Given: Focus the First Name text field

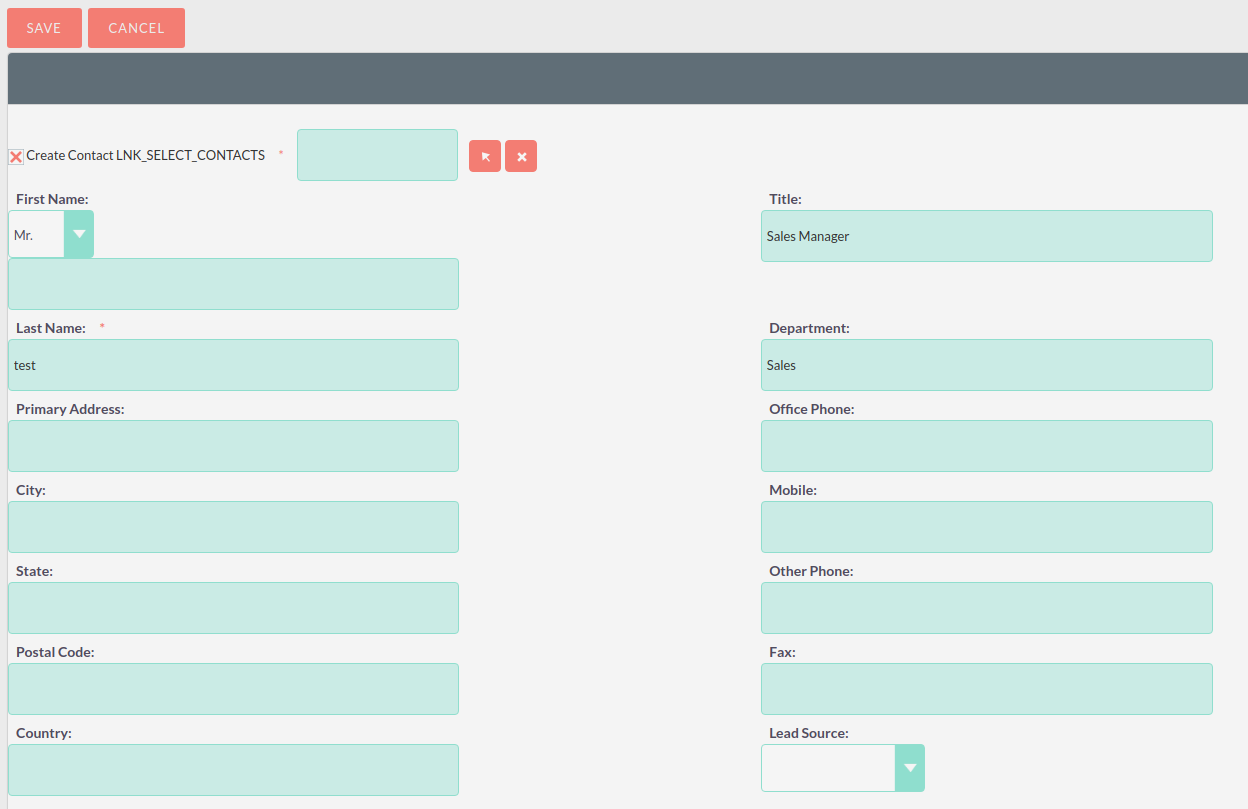Looking at the screenshot, I should point(233,284).
